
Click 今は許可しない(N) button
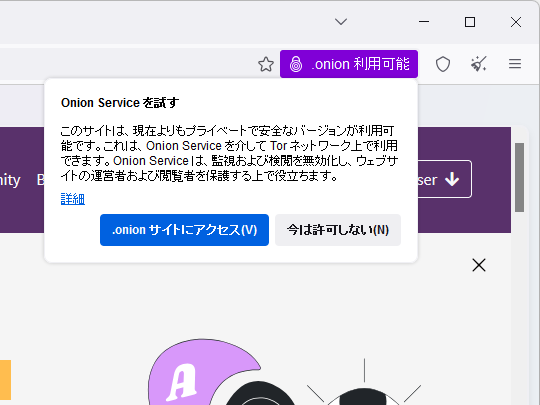coord(338,230)
